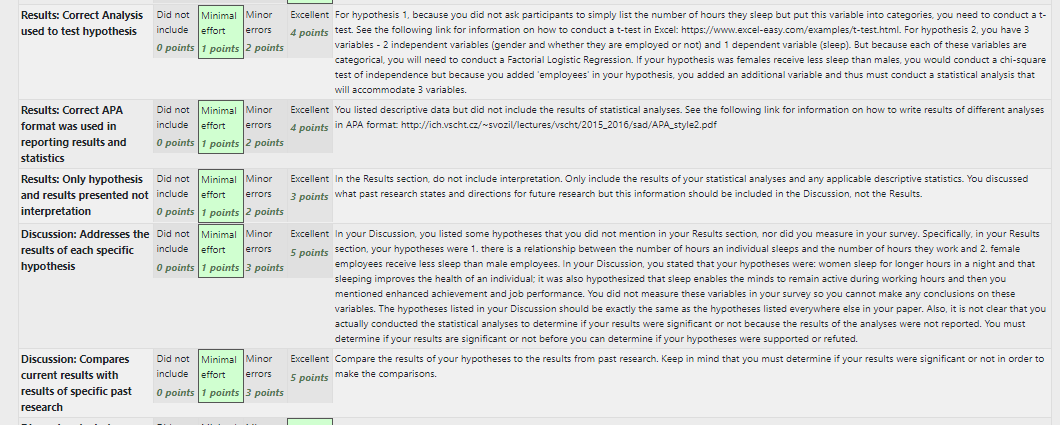Screen dimensions: 1063x425
Task: Choose Did not include for Only hypothesis row
Action: point(176,196)
